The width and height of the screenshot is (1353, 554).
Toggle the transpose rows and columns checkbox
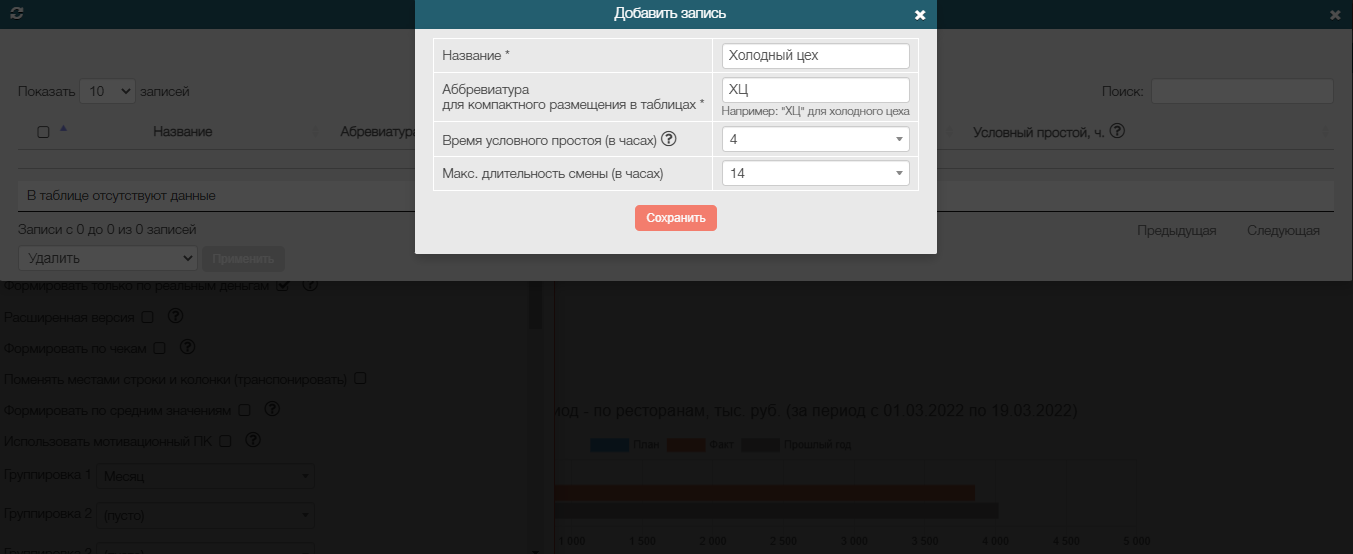point(361,379)
